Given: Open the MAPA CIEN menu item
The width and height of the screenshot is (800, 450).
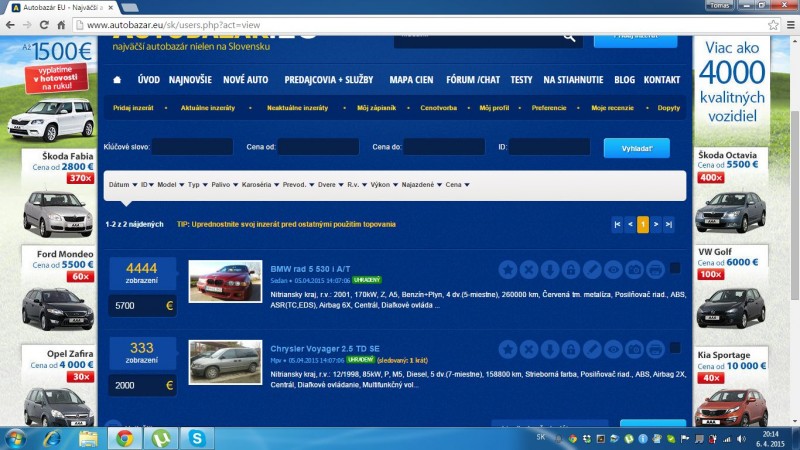Looking at the screenshot, I should (411, 80).
